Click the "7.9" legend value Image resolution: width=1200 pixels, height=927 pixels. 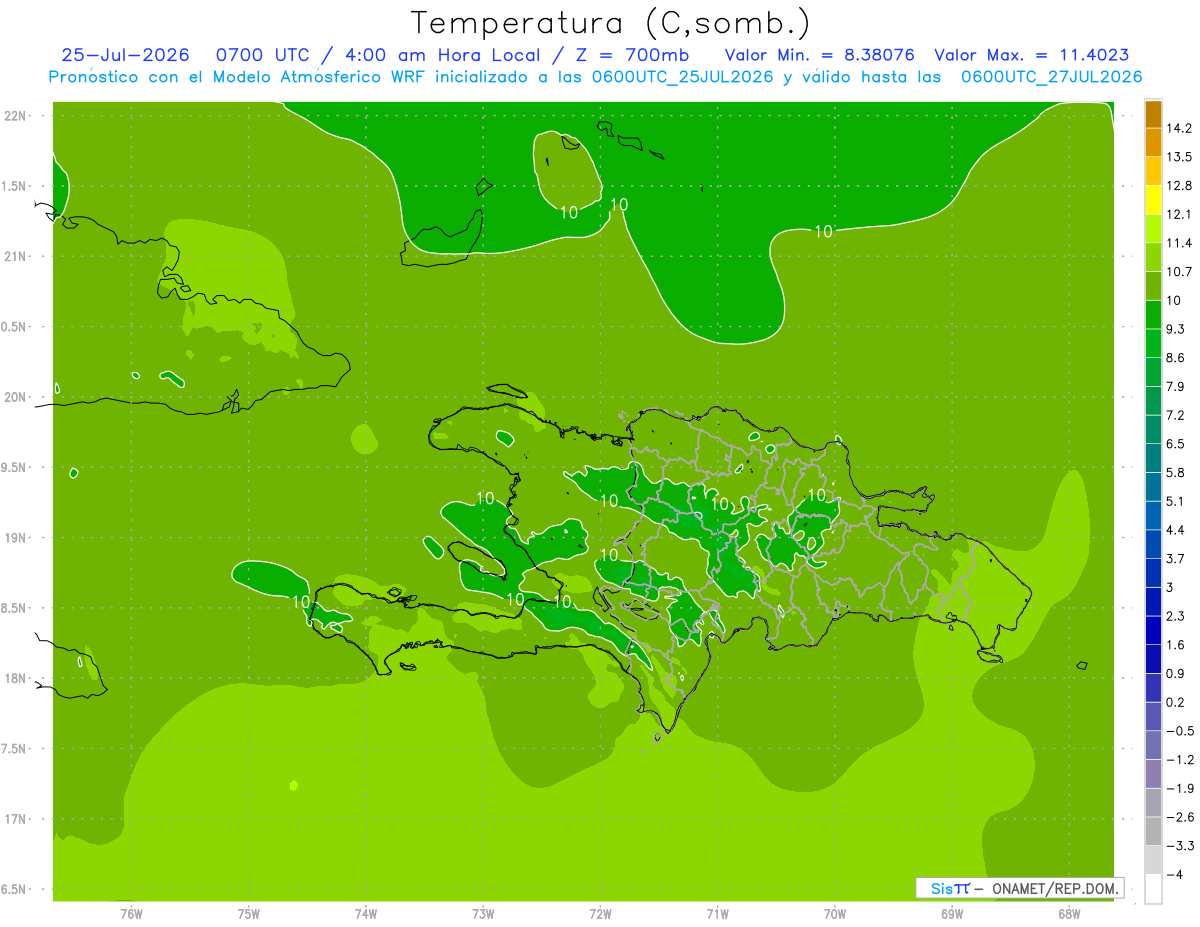tap(1175, 387)
